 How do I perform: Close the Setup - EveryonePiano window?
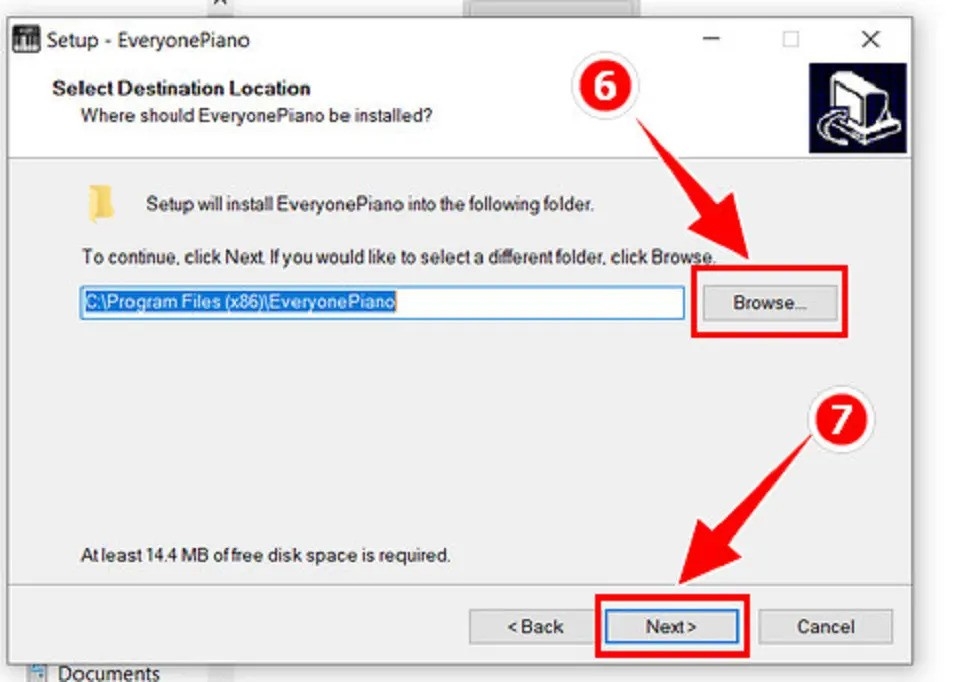coord(870,39)
